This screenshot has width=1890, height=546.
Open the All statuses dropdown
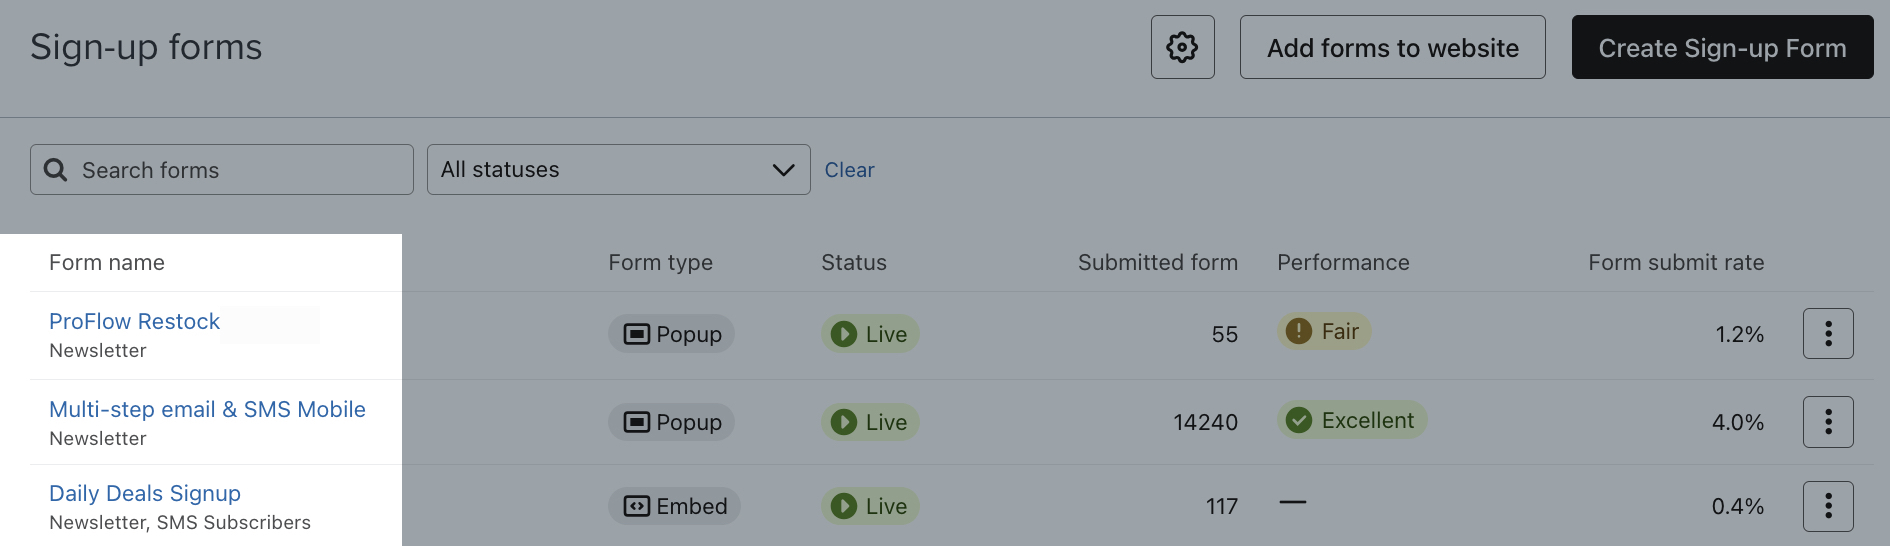(600, 170)
